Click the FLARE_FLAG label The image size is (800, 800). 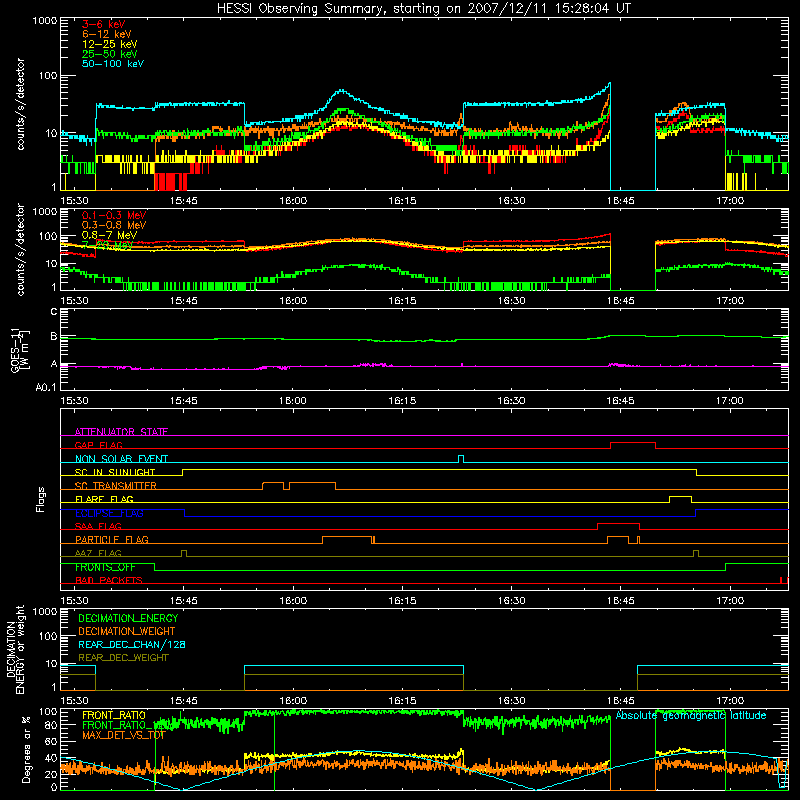pyautogui.click(x=104, y=499)
